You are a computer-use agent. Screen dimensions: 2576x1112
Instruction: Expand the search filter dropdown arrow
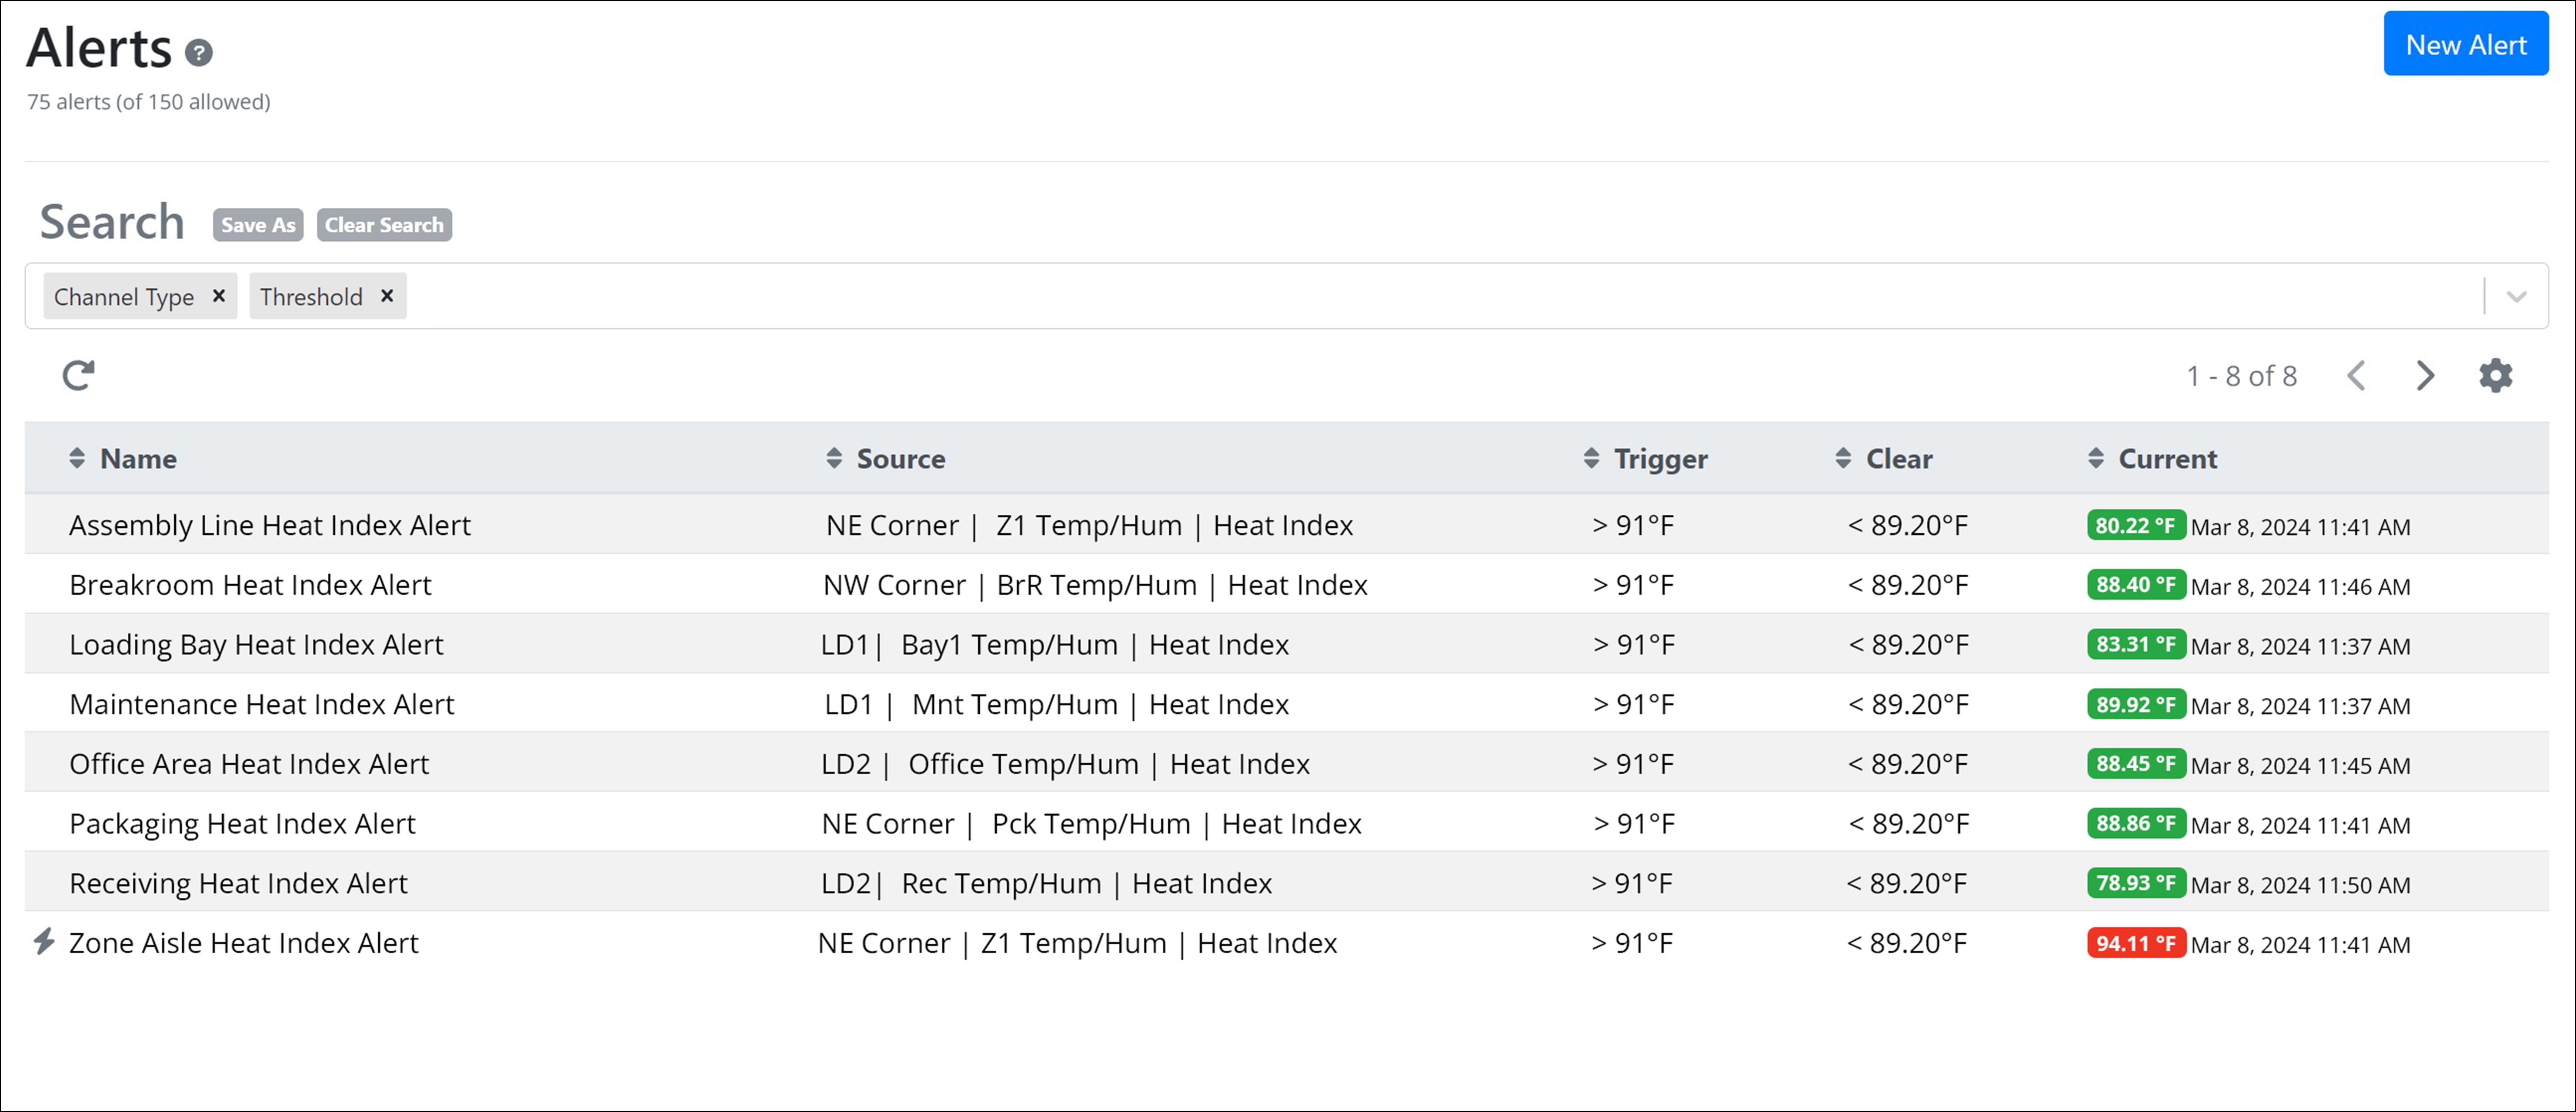point(2516,296)
